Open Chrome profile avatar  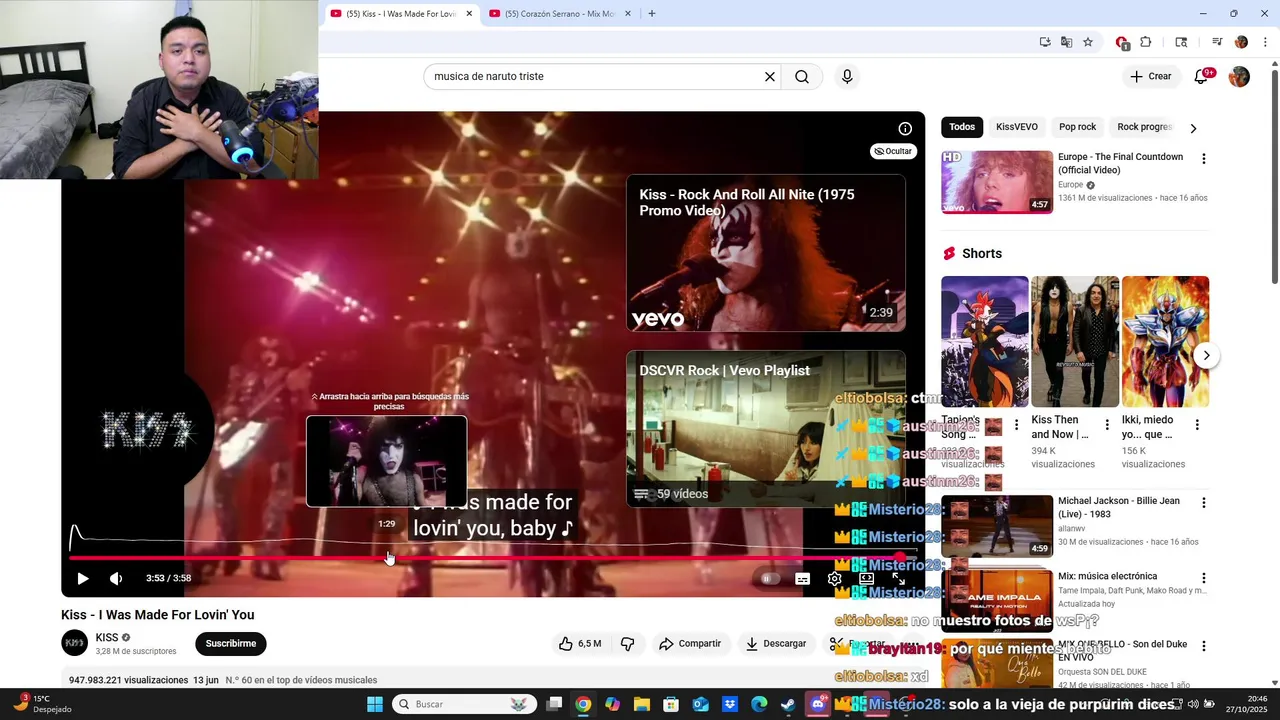point(1241,42)
